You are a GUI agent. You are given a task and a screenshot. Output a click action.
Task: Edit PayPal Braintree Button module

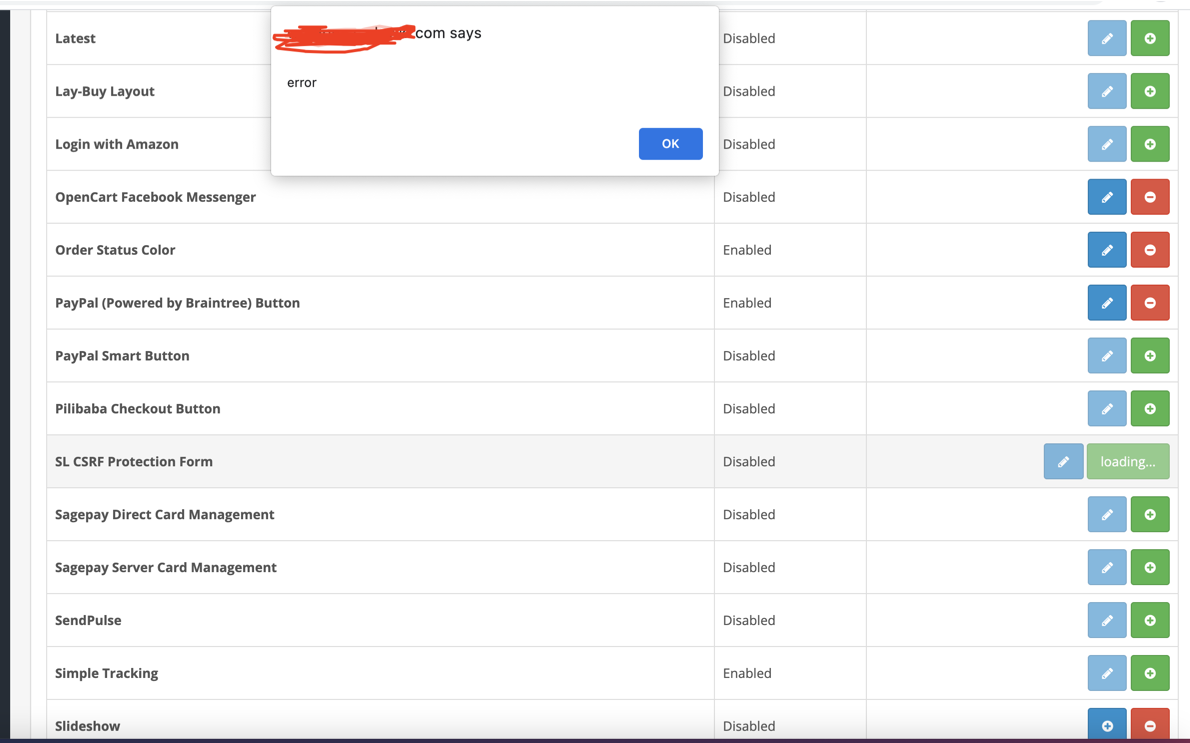pos(1107,303)
